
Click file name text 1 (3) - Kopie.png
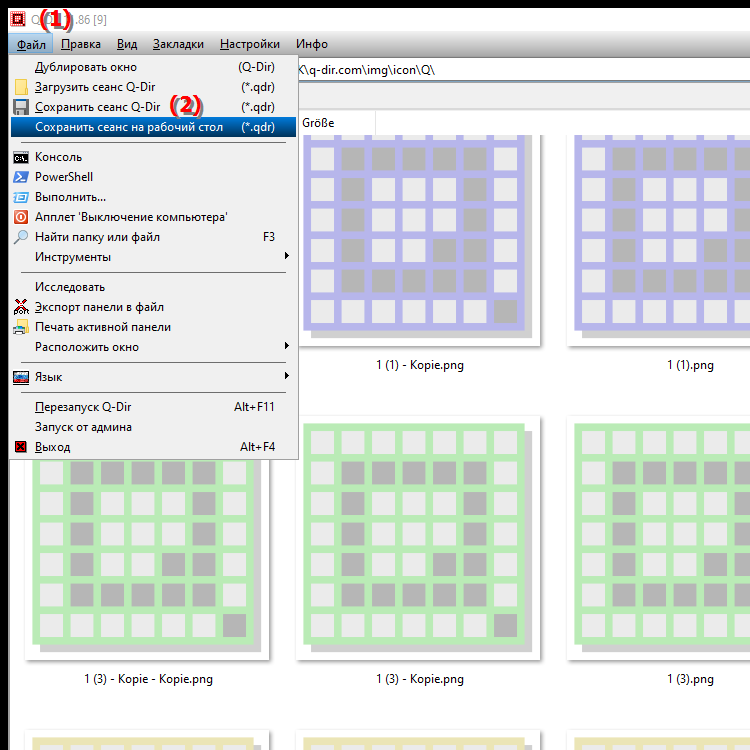point(420,679)
